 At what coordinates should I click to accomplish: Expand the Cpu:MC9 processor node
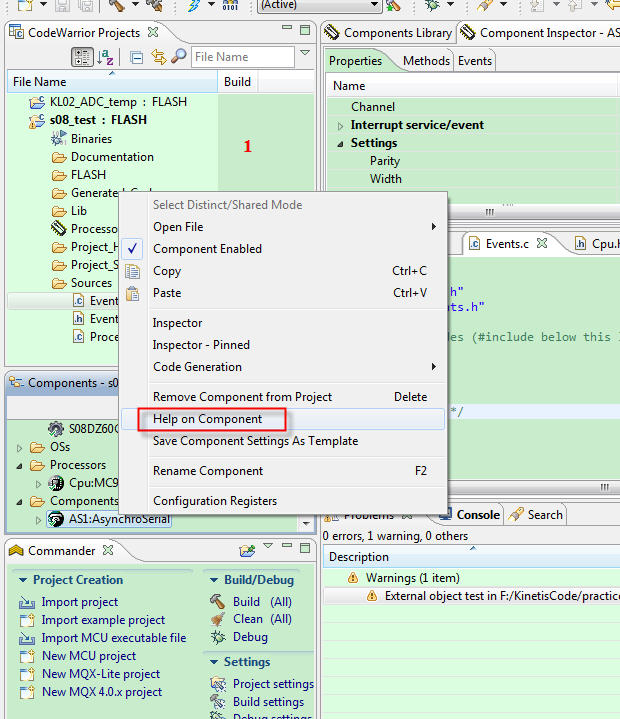[39, 484]
